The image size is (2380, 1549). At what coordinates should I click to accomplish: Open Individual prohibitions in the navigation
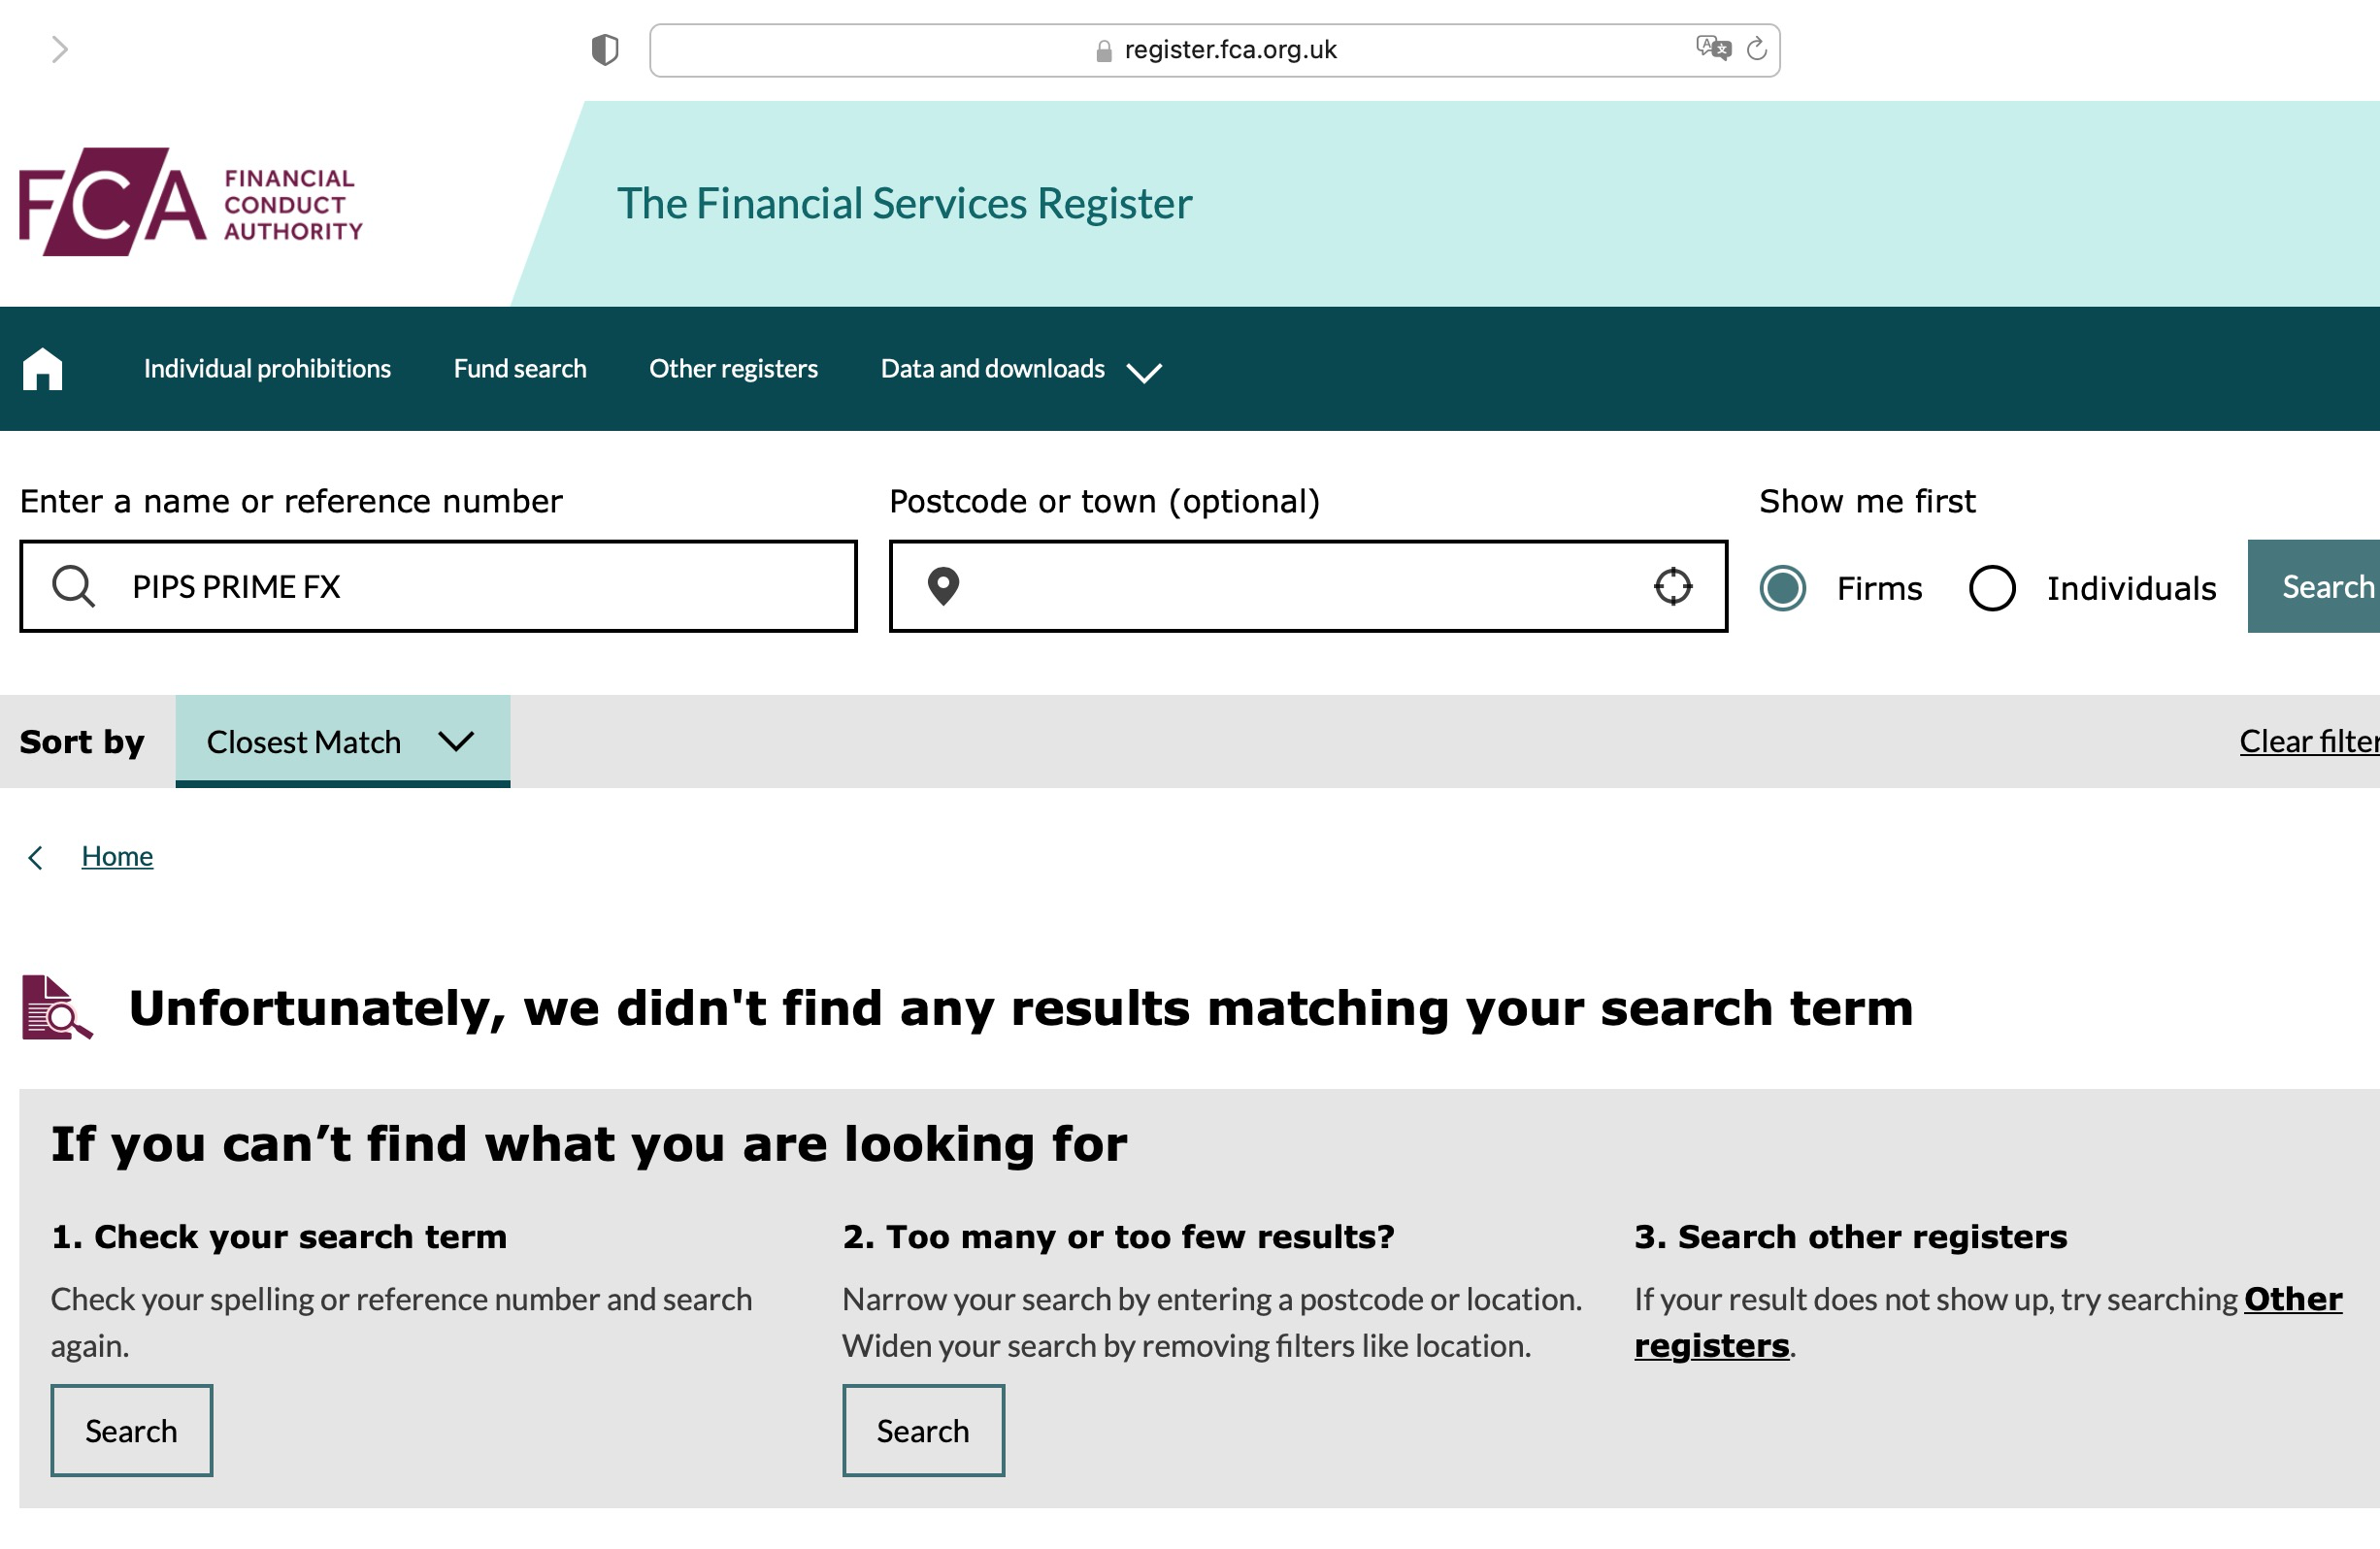[267, 369]
